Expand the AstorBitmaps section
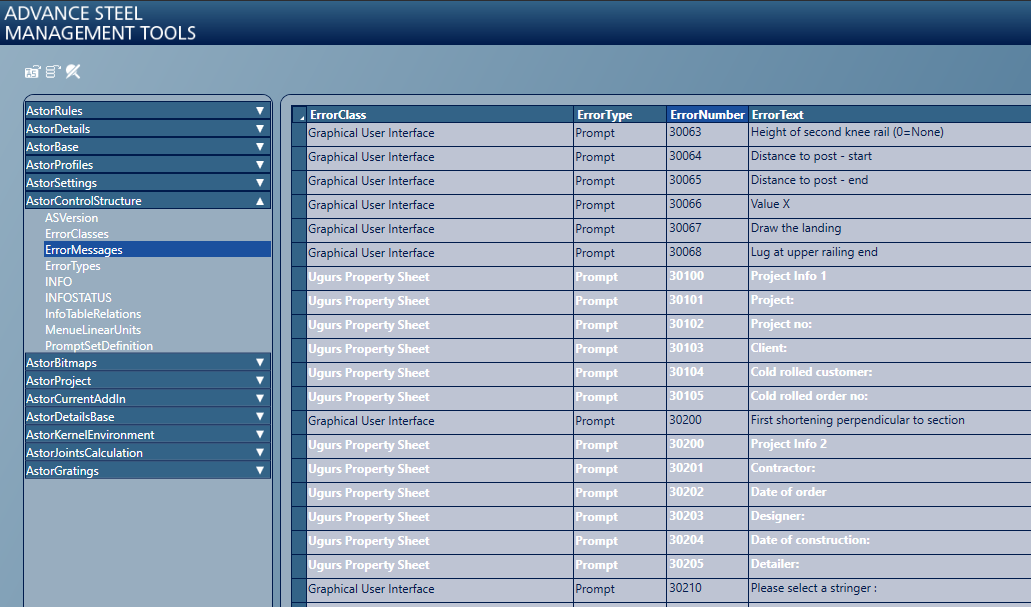Viewport: 1031px width, 607px height. 147,362
